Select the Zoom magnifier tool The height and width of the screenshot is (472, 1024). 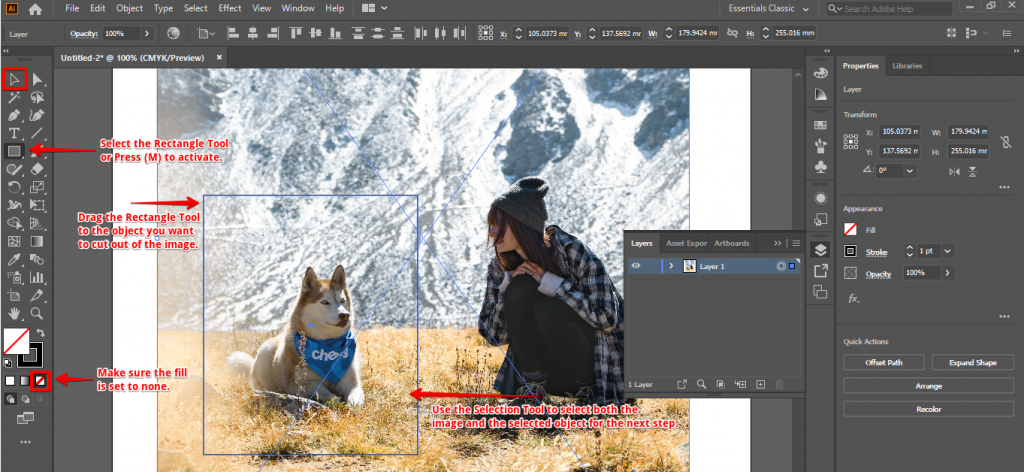(37, 313)
